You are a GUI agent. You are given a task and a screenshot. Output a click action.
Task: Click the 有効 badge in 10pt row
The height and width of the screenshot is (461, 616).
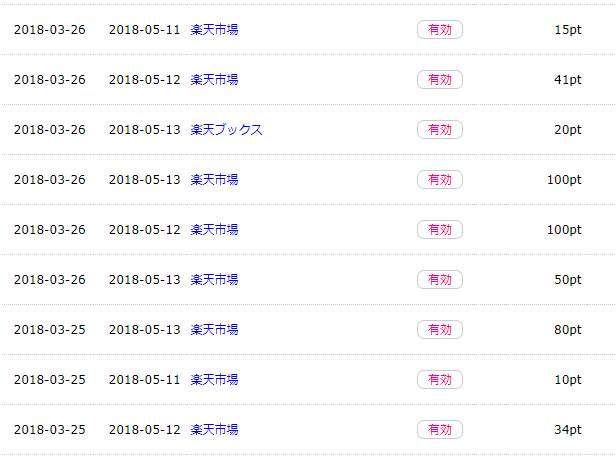pyautogui.click(x=440, y=380)
